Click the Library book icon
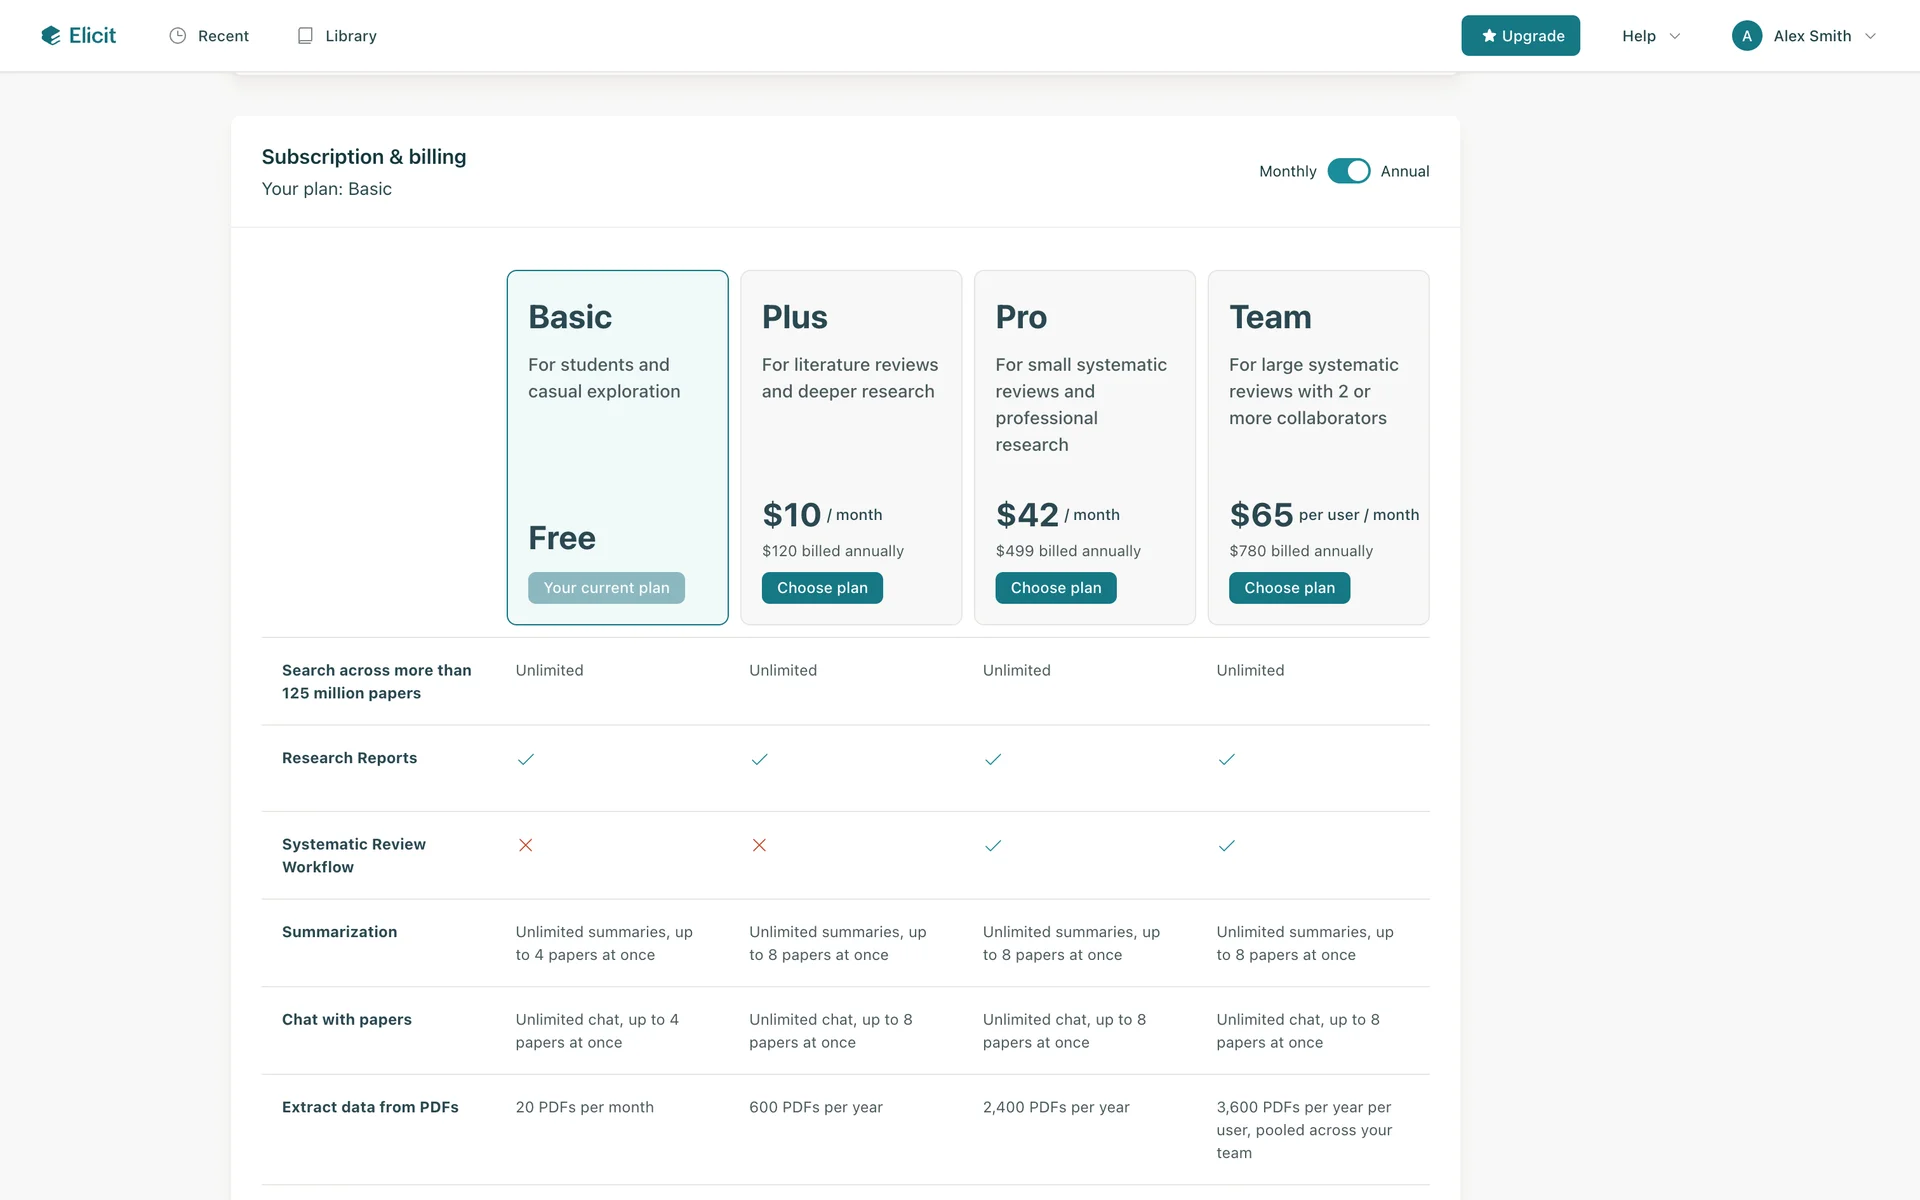Viewport: 1920px width, 1200px height. (x=305, y=36)
